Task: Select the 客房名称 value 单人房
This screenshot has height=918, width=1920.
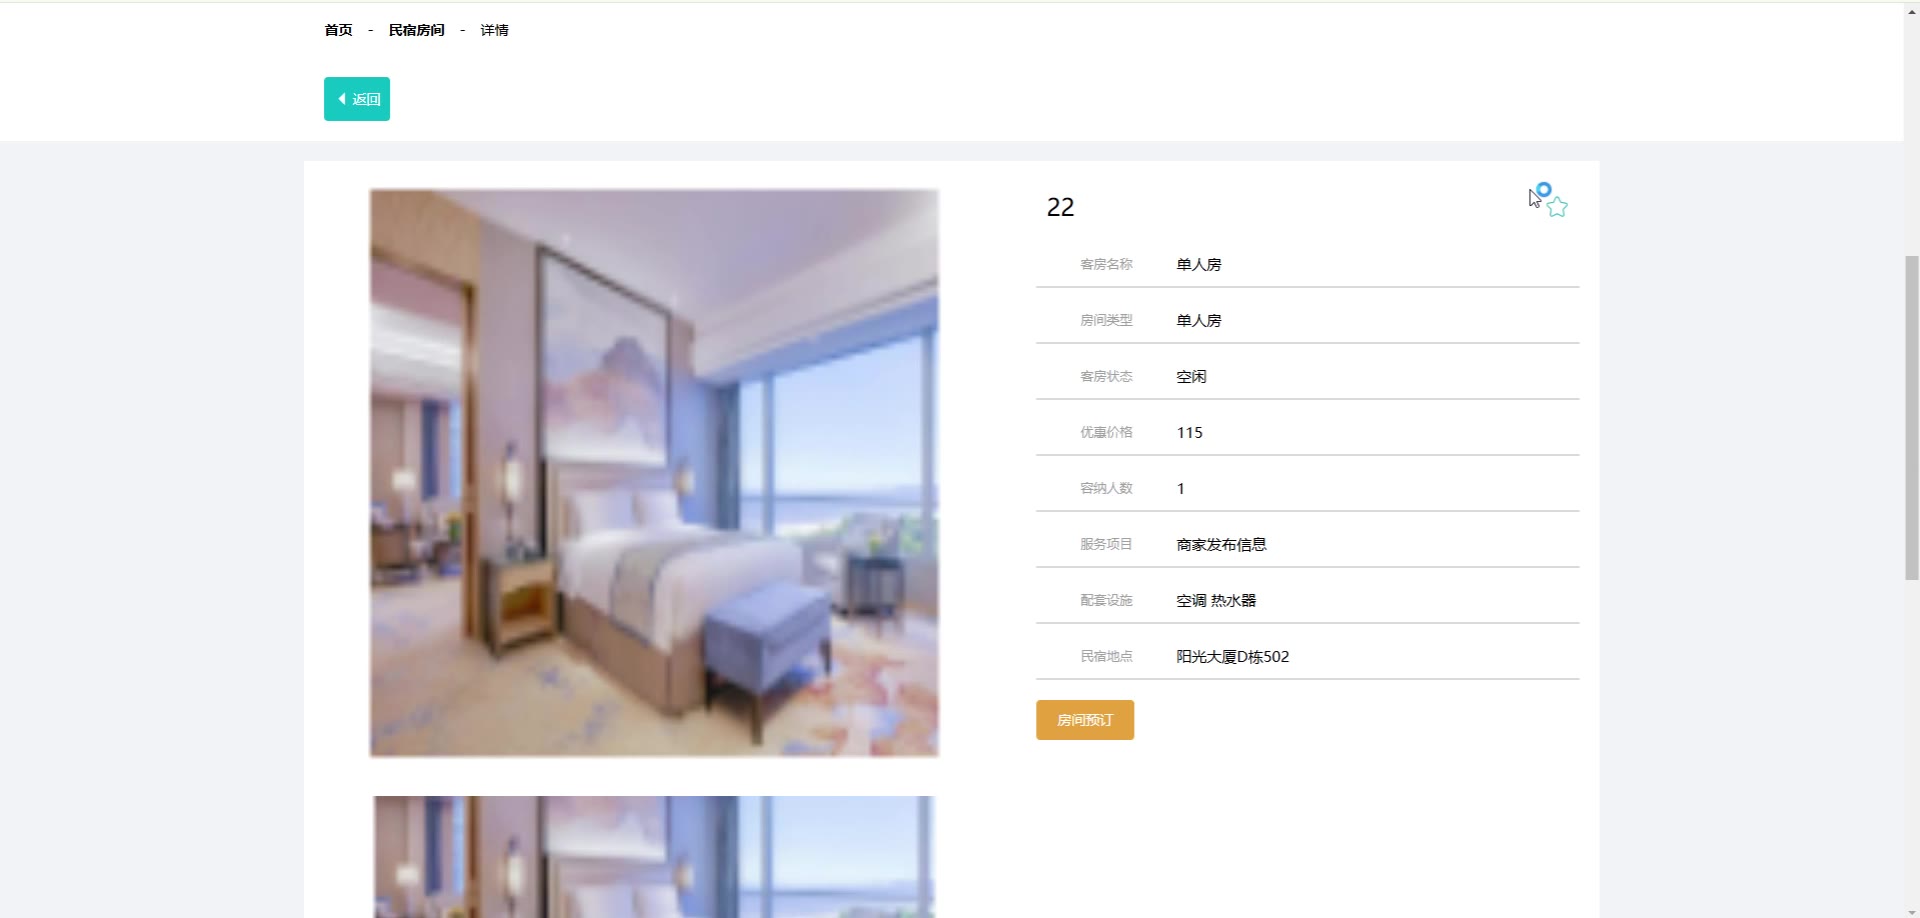Action: point(1199,264)
